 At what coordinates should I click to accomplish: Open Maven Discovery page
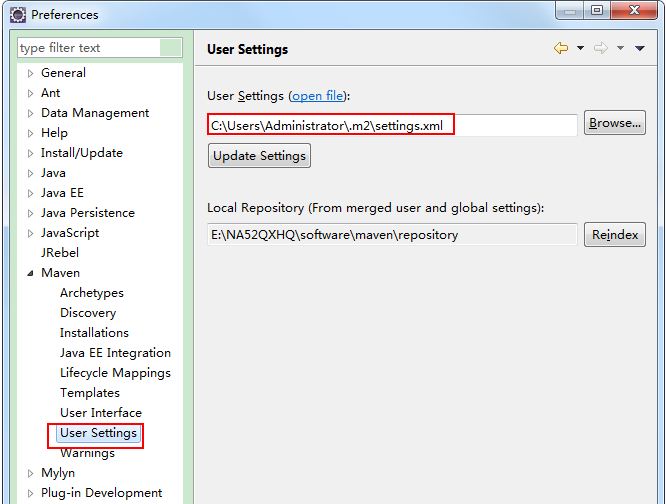point(88,313)
